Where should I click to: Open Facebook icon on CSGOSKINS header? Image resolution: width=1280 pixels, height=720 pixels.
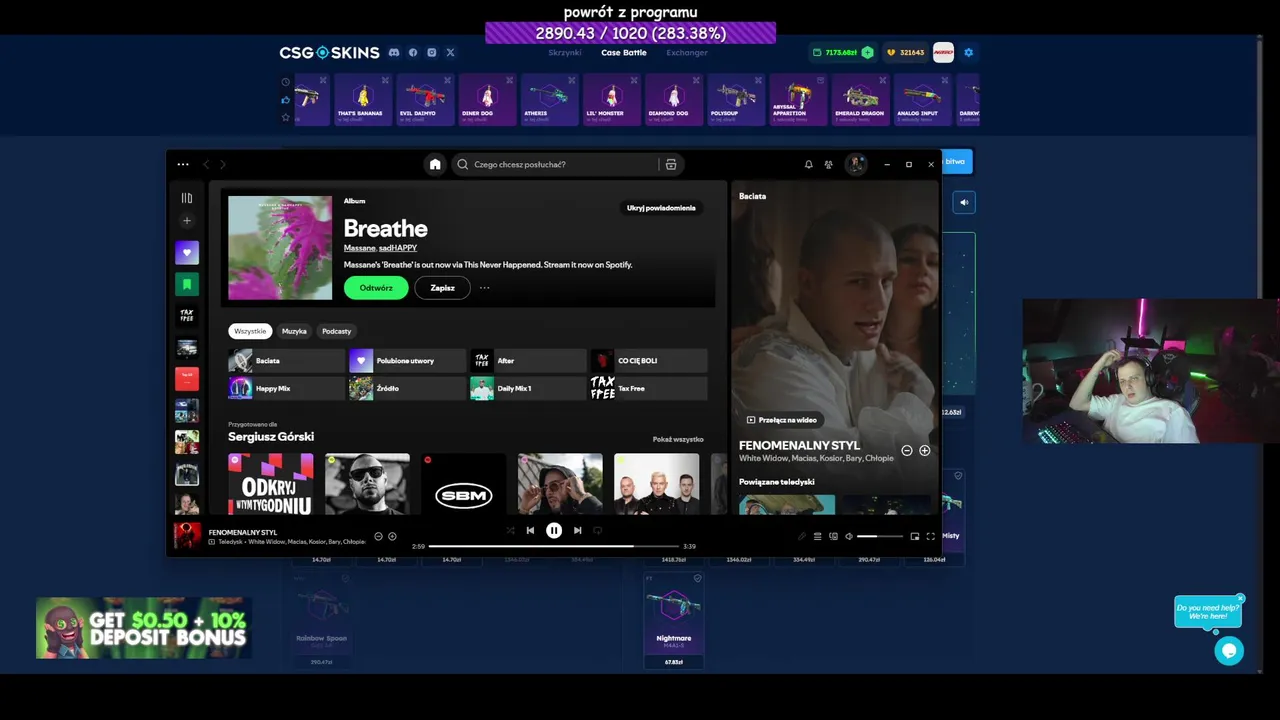point(413,52)
